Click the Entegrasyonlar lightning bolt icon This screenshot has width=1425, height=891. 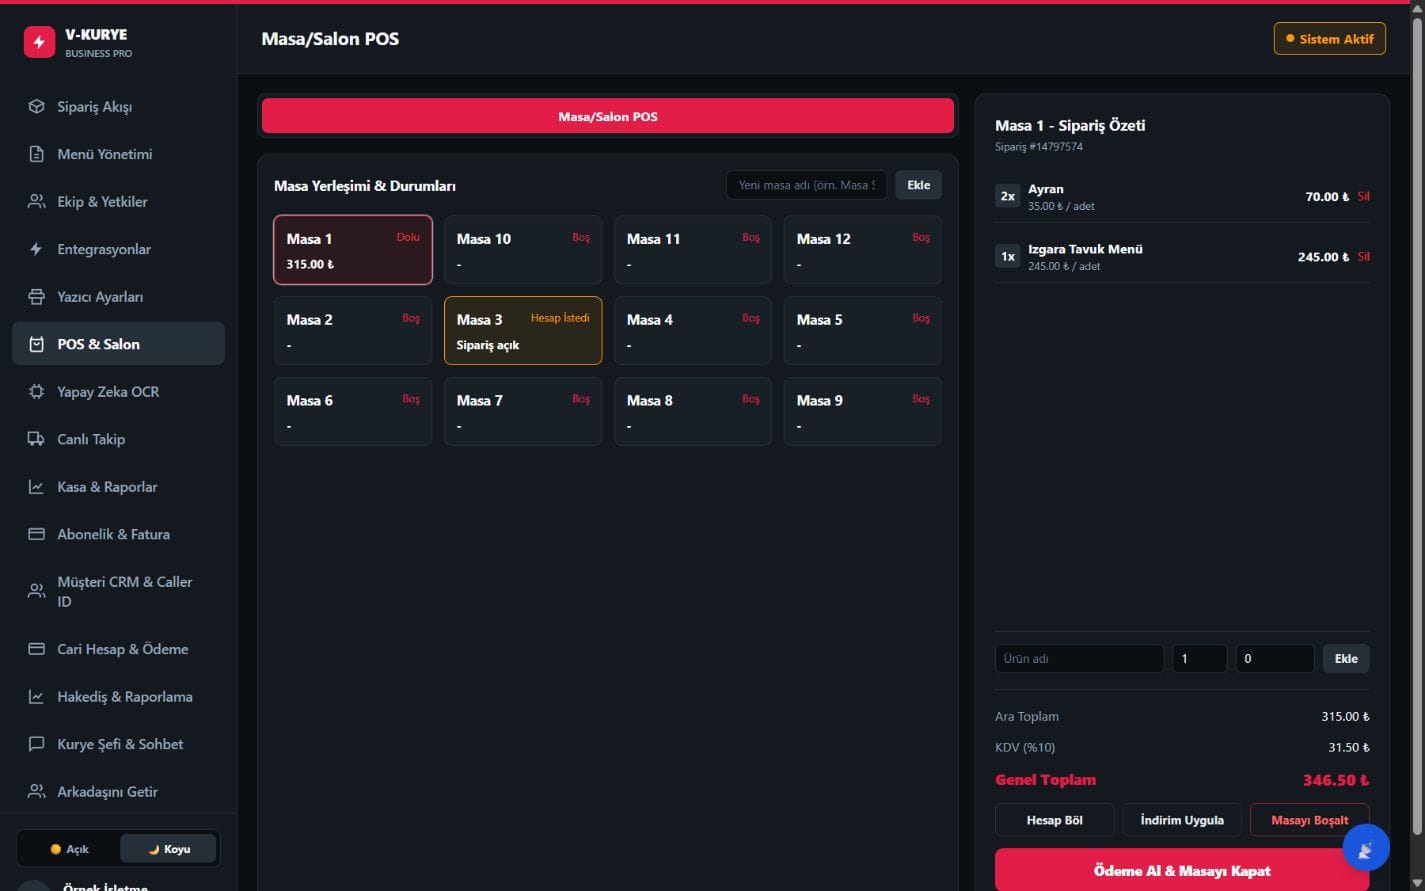pos(36,249)
